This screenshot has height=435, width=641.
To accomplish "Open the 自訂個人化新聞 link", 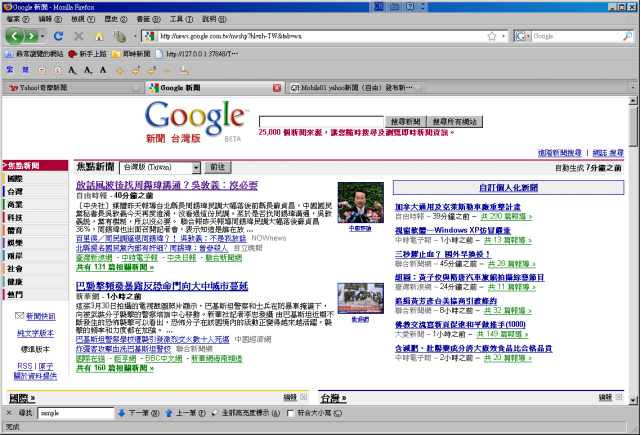I will coord(508,188).
